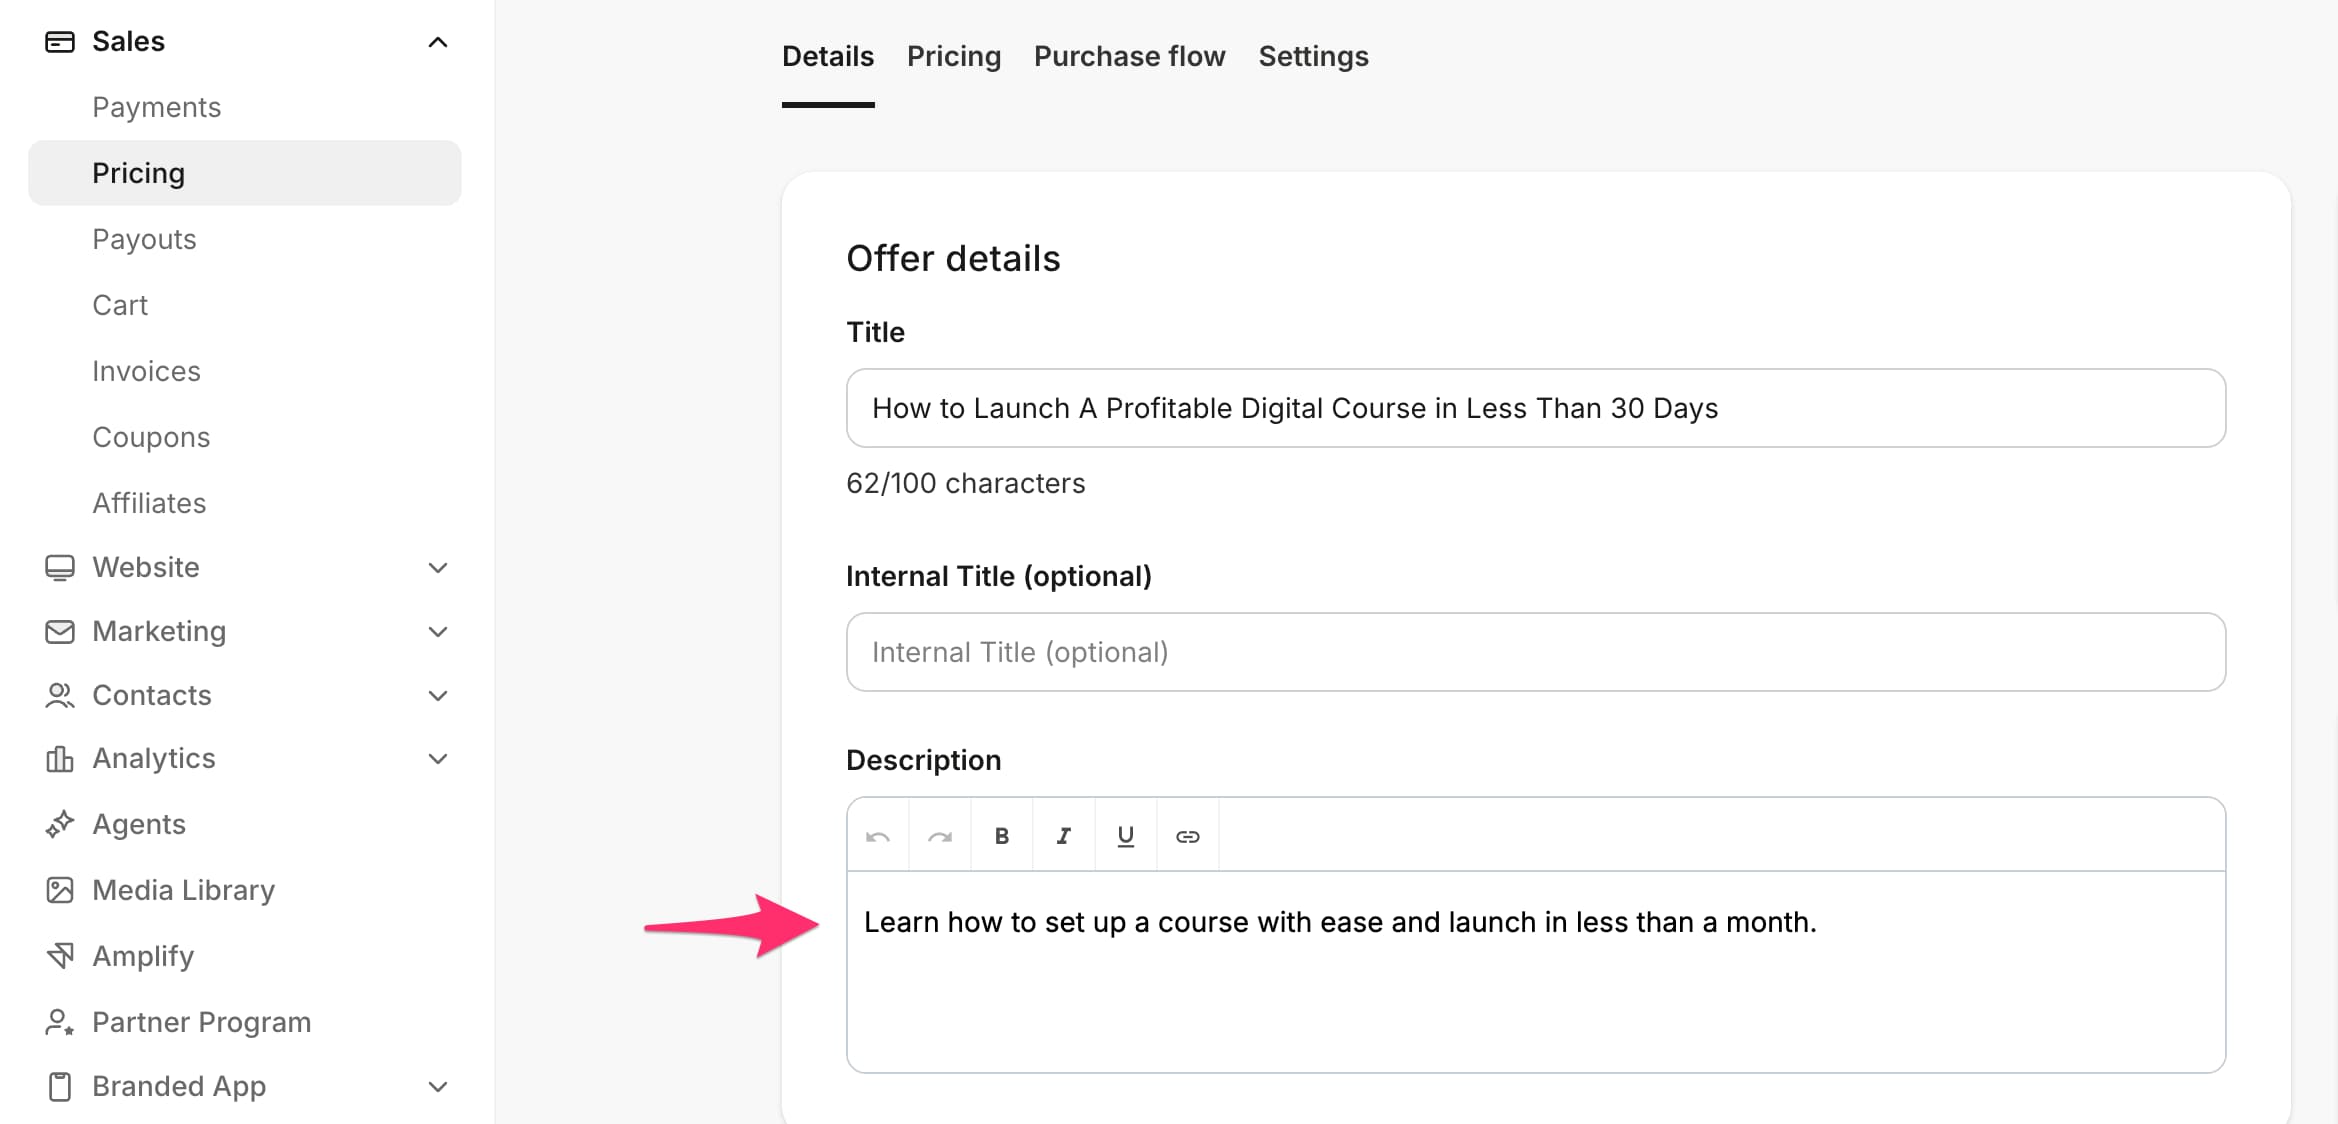Image resolution: width=2338 pixels, height=1124 pixels.
Task: Focus the Internal Title (optional) field
Action: [1536, 652]
